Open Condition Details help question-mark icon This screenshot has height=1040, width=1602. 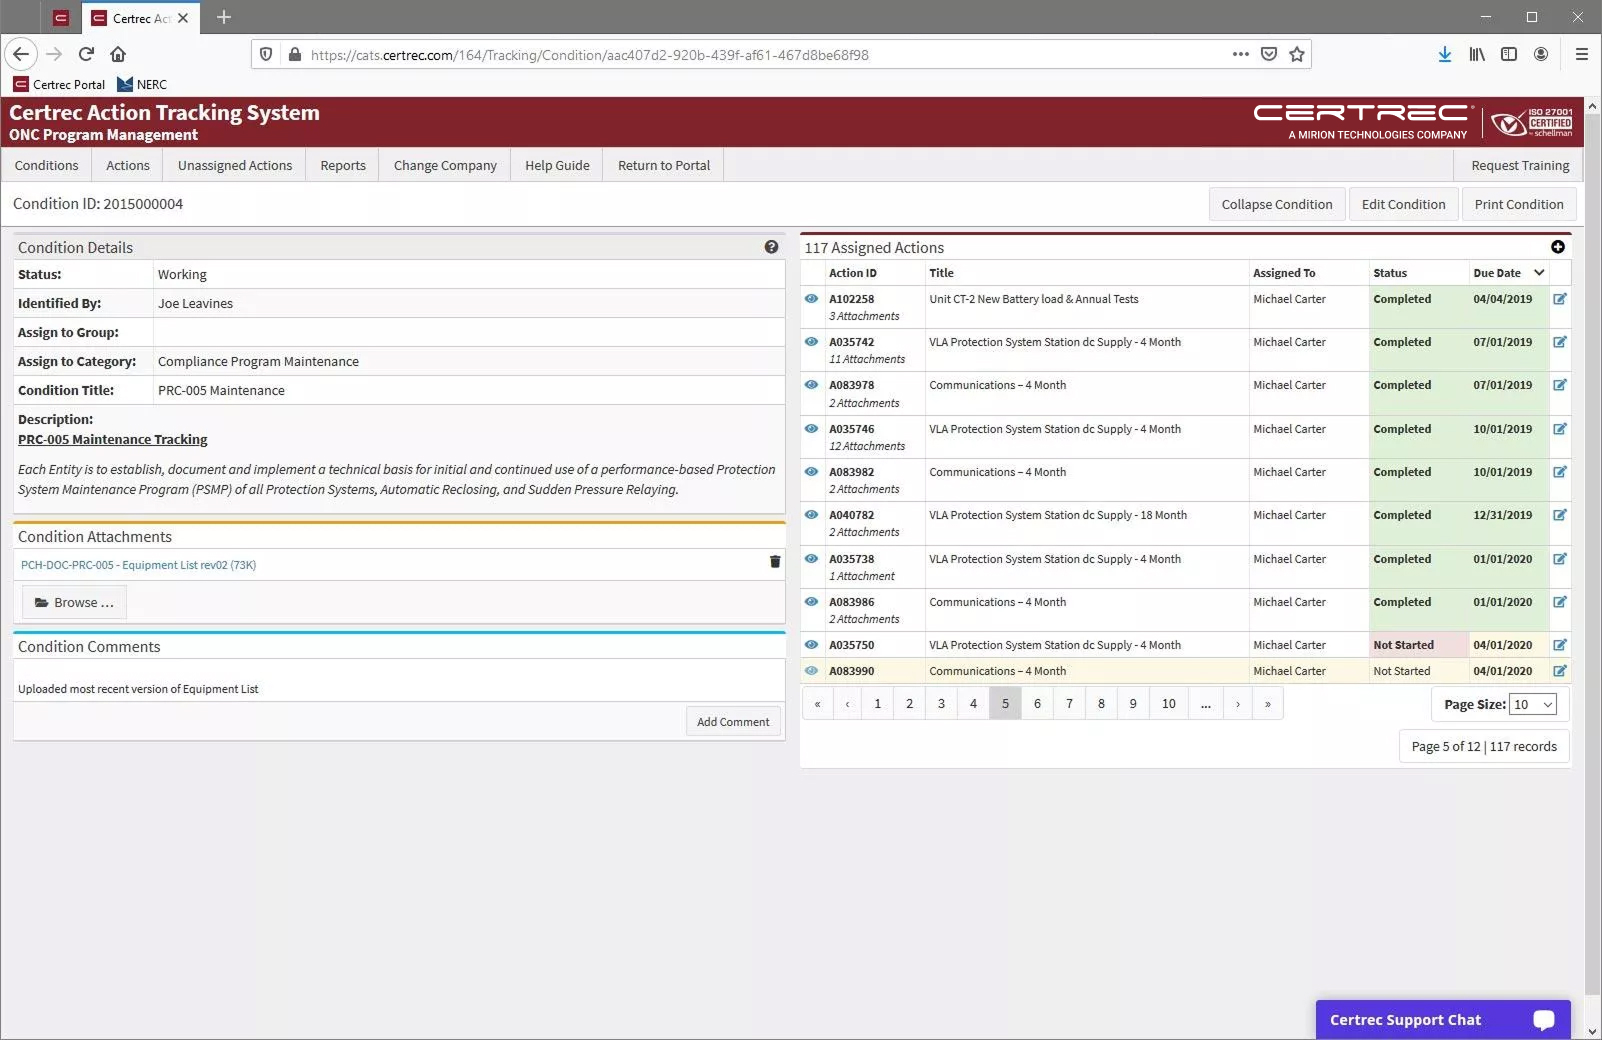click(771, 247)
